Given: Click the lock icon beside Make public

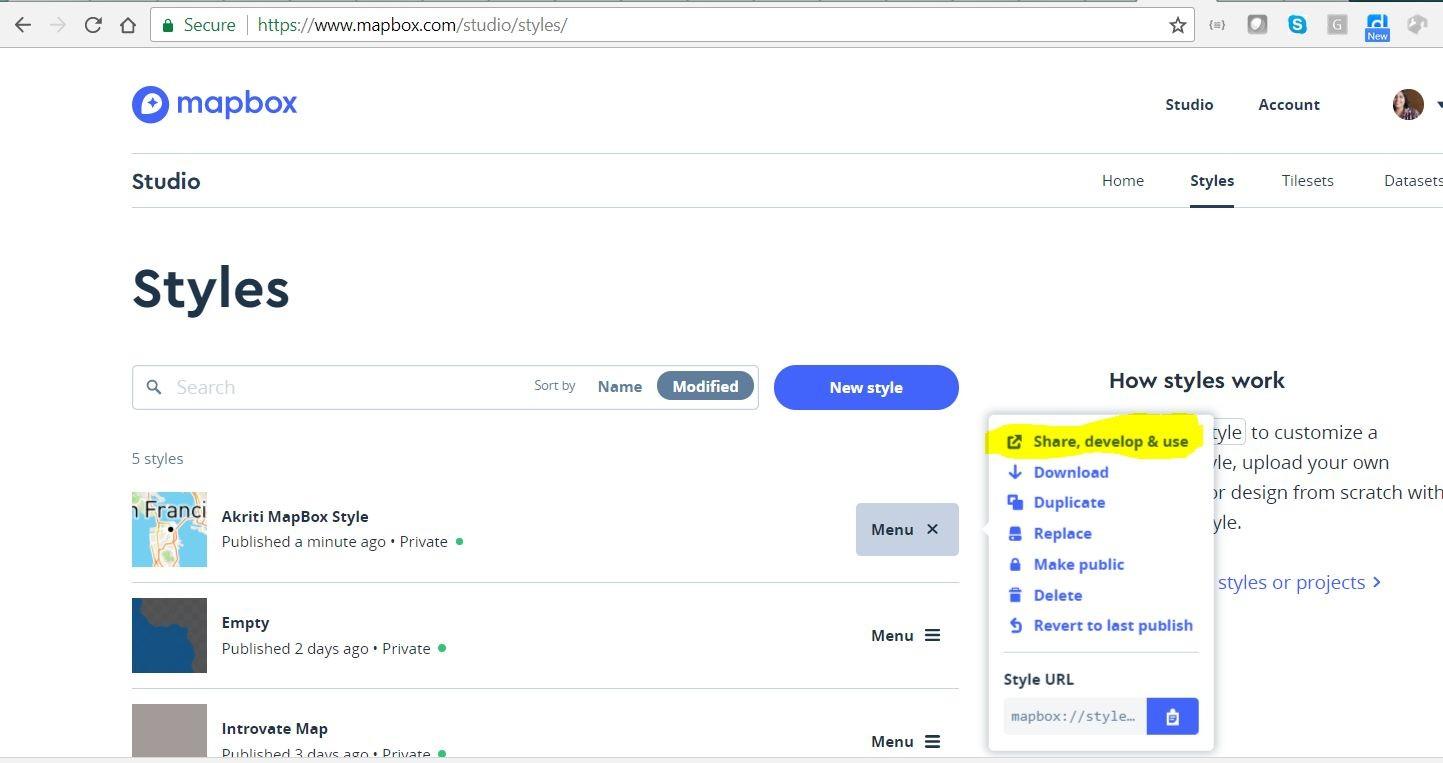Looking at the screenshot, I should pos(1015,564).
